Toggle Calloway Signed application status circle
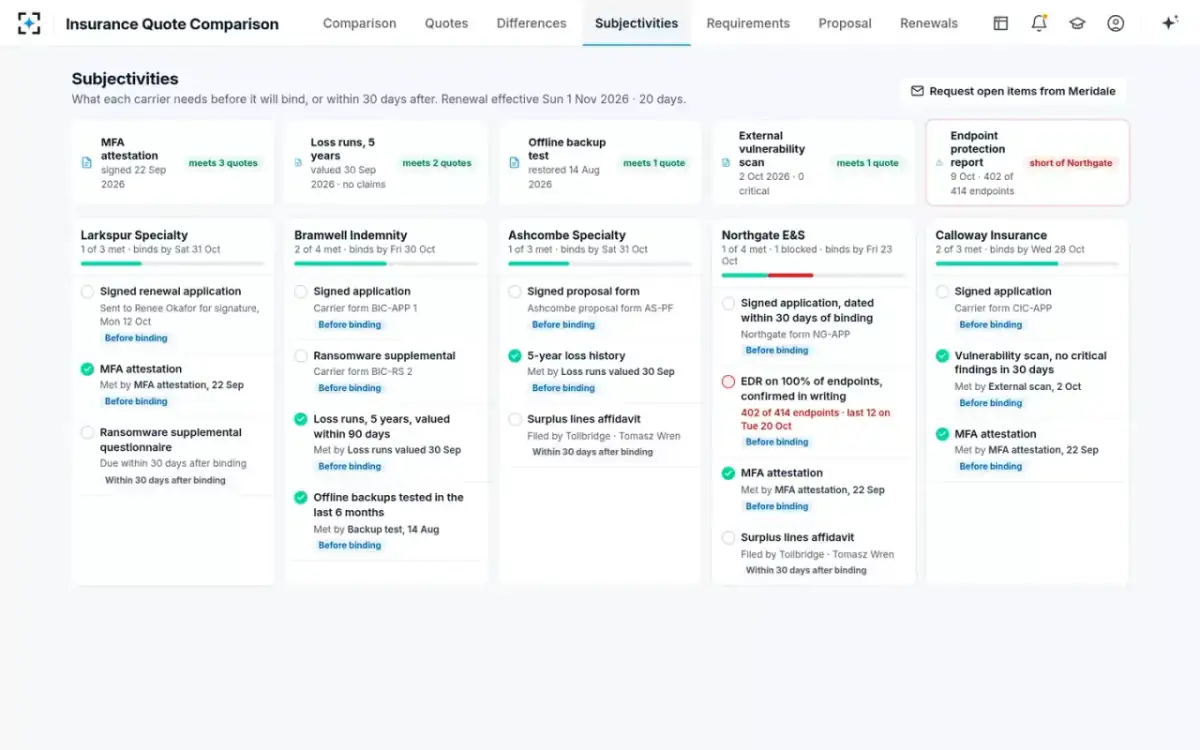This screenshot has height=750, width=1200. [x=942, y=292]
